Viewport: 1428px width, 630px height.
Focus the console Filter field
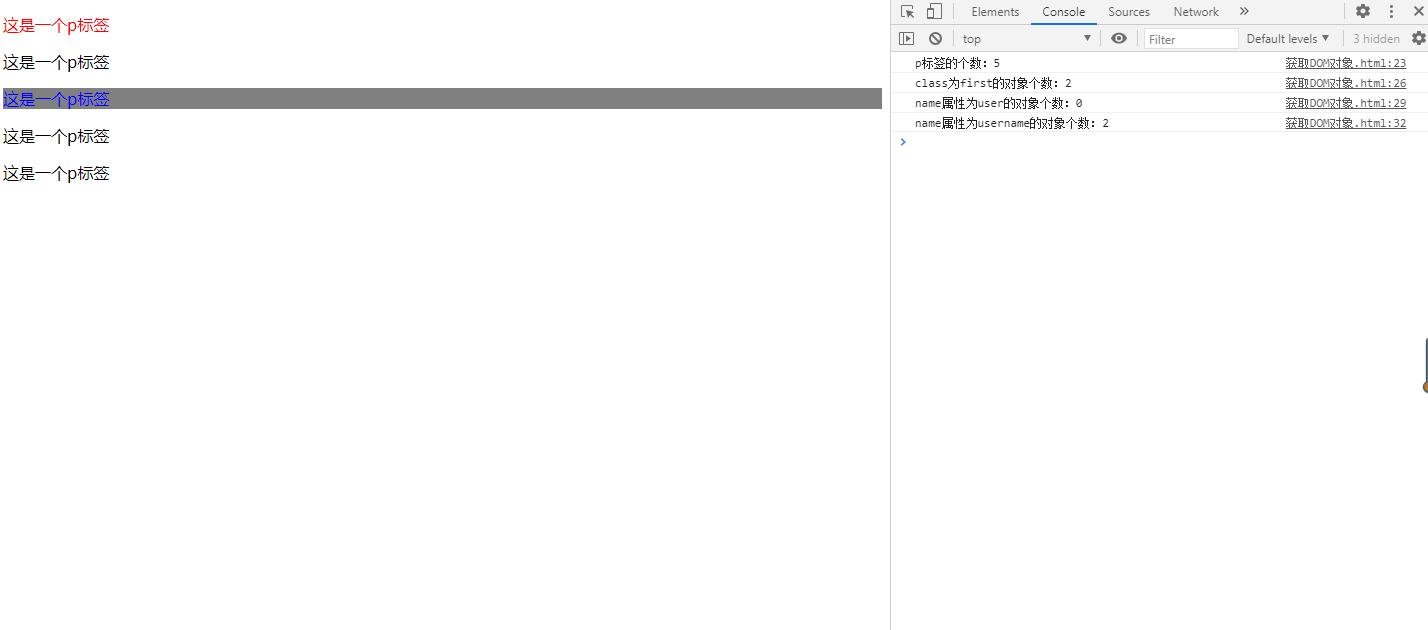1191,39
